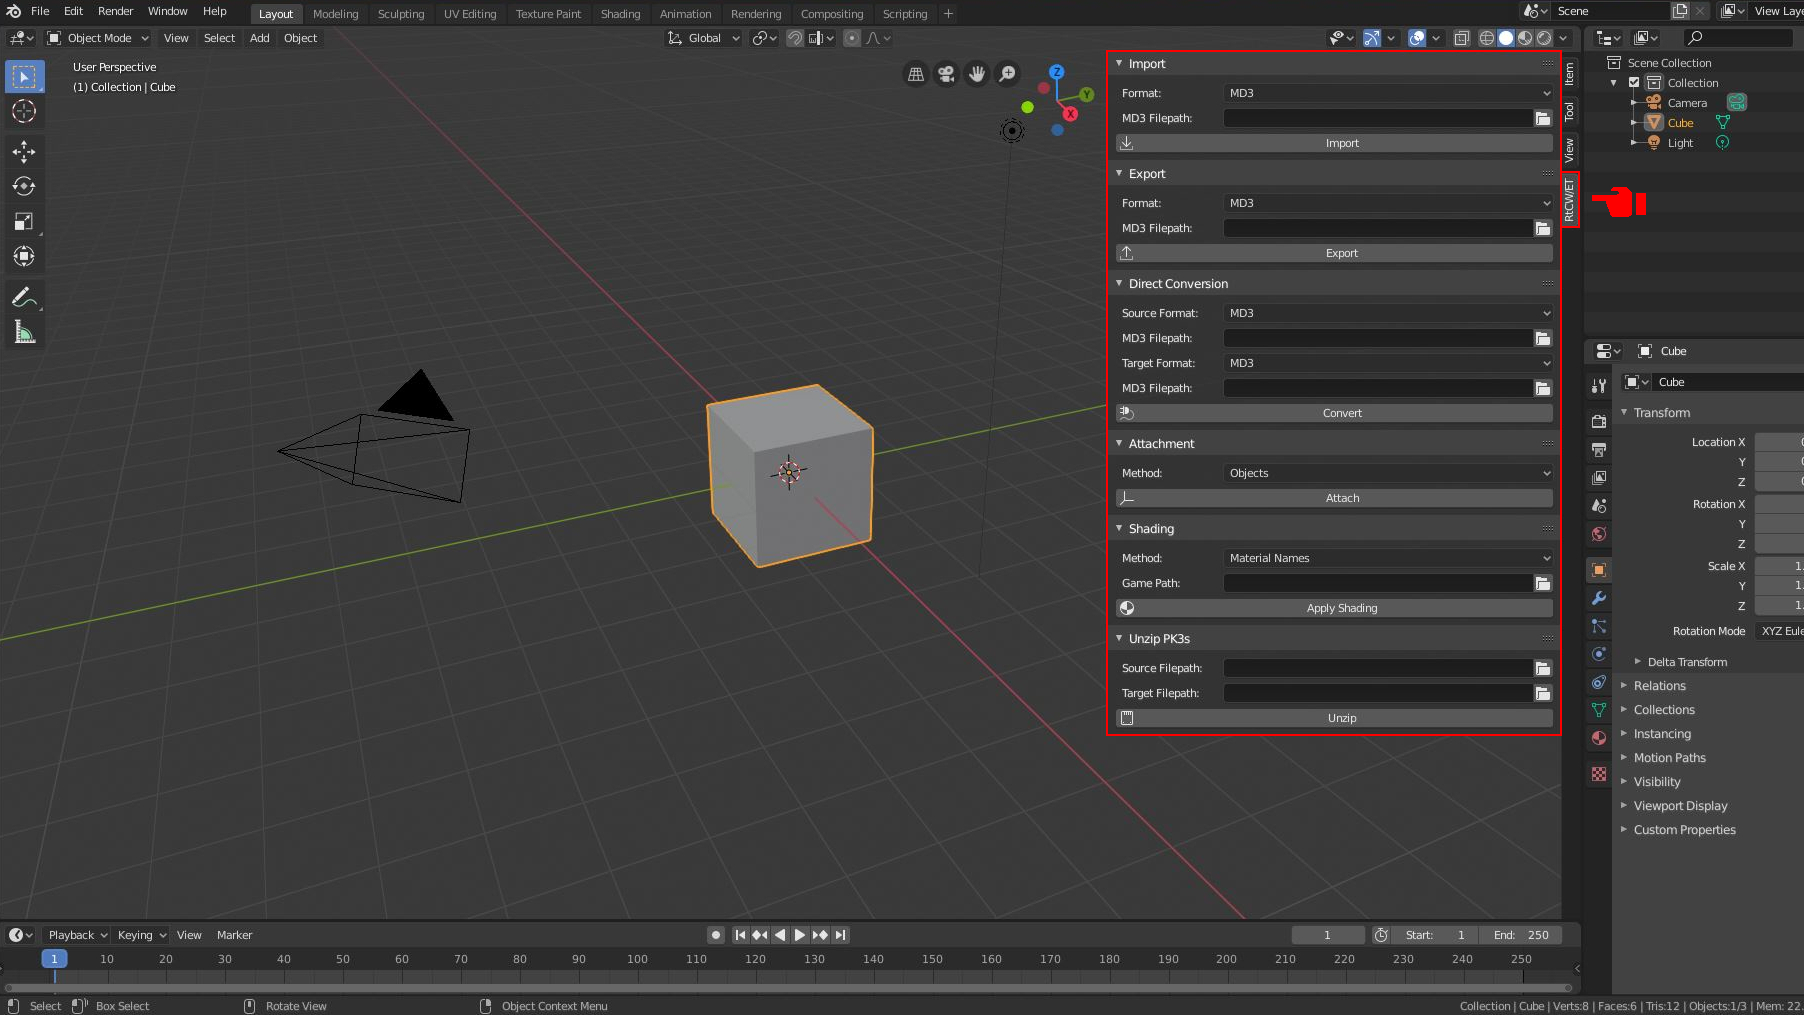Open the Render properties tab

[x=1599, y=421]
